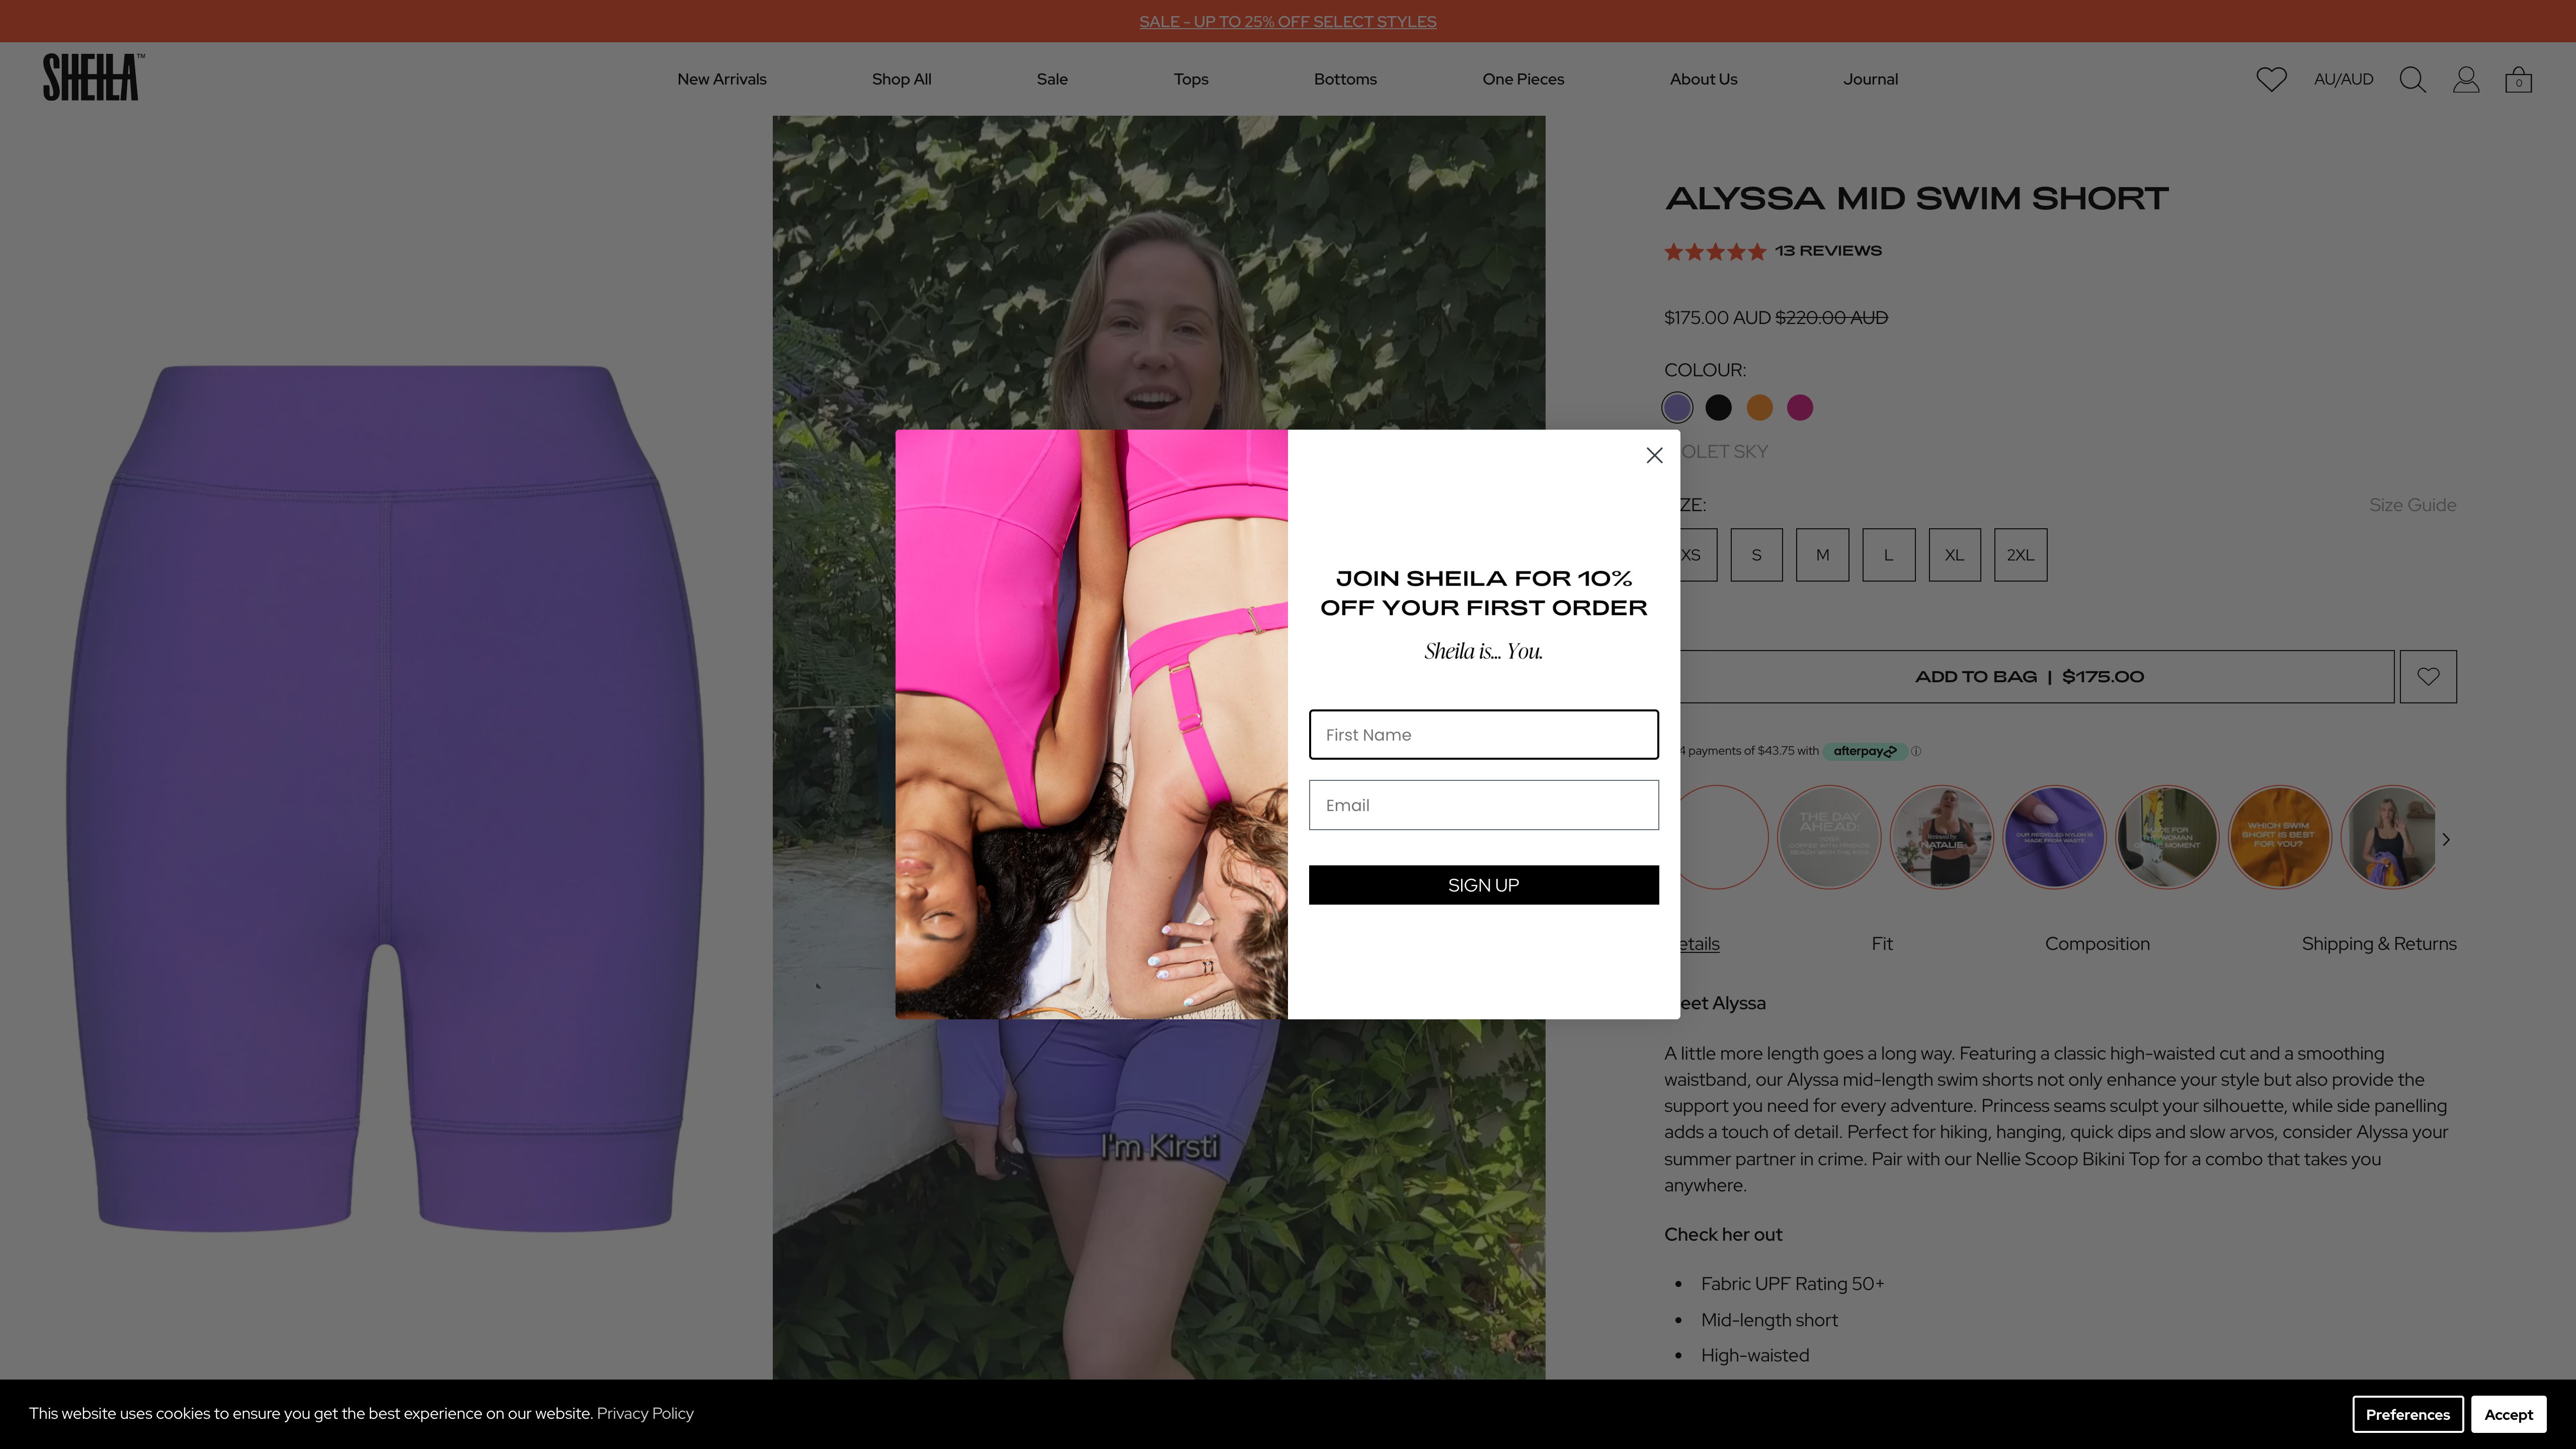Screen dimensions: 2576x1449
Task: Accept the cookies banner
Action: click(x=2508, y=1414)
